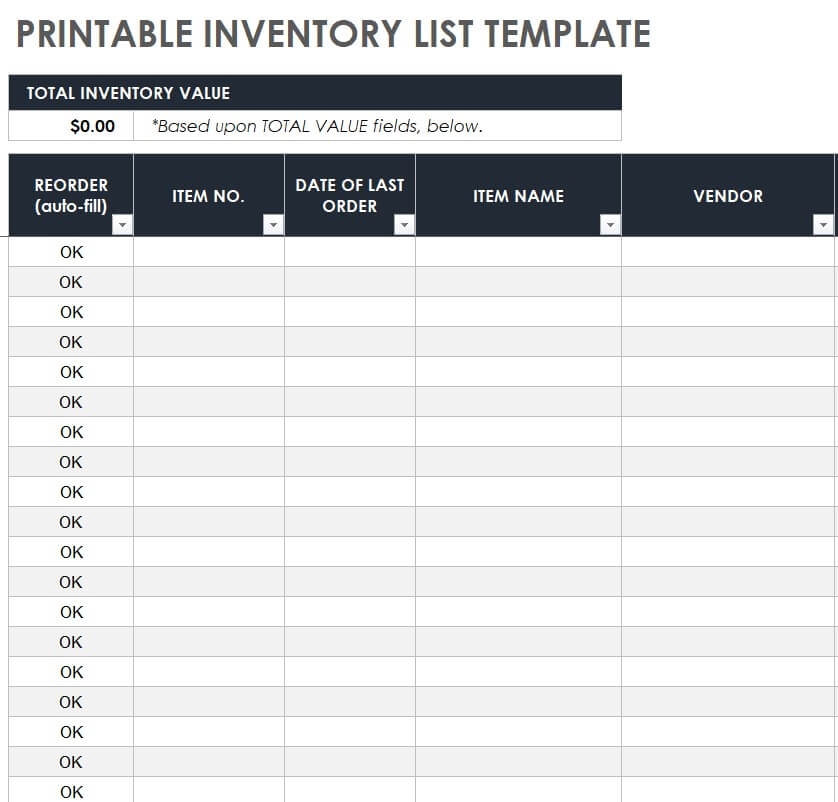Screen dimensions: 838x802
Task: Click the first empty ITEM NAME cell
Action: (x=518, y=252)
